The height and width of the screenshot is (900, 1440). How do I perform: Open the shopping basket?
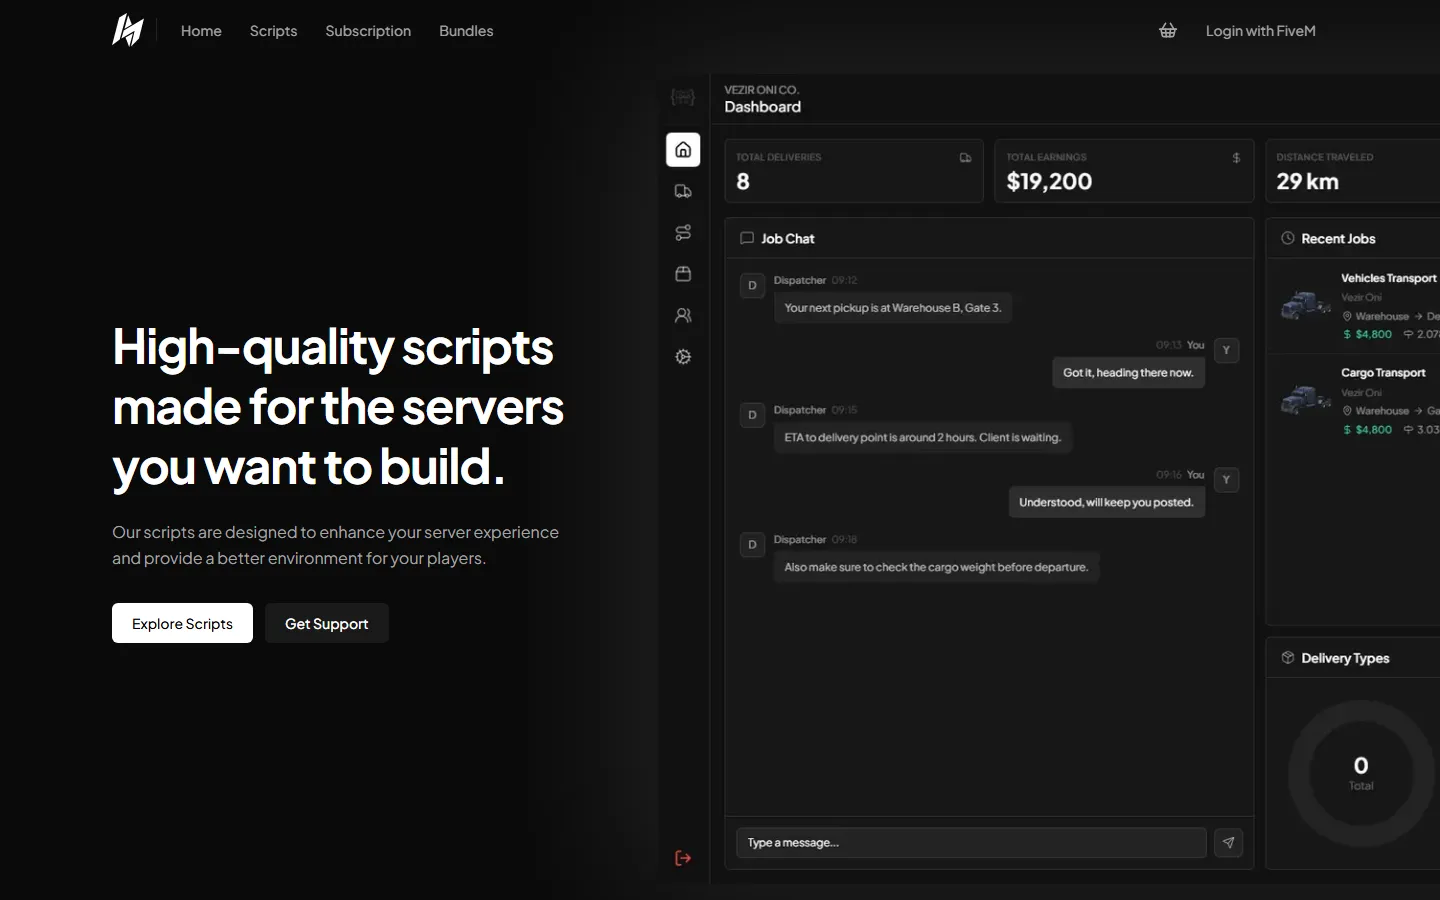(x=1168, y=31)
